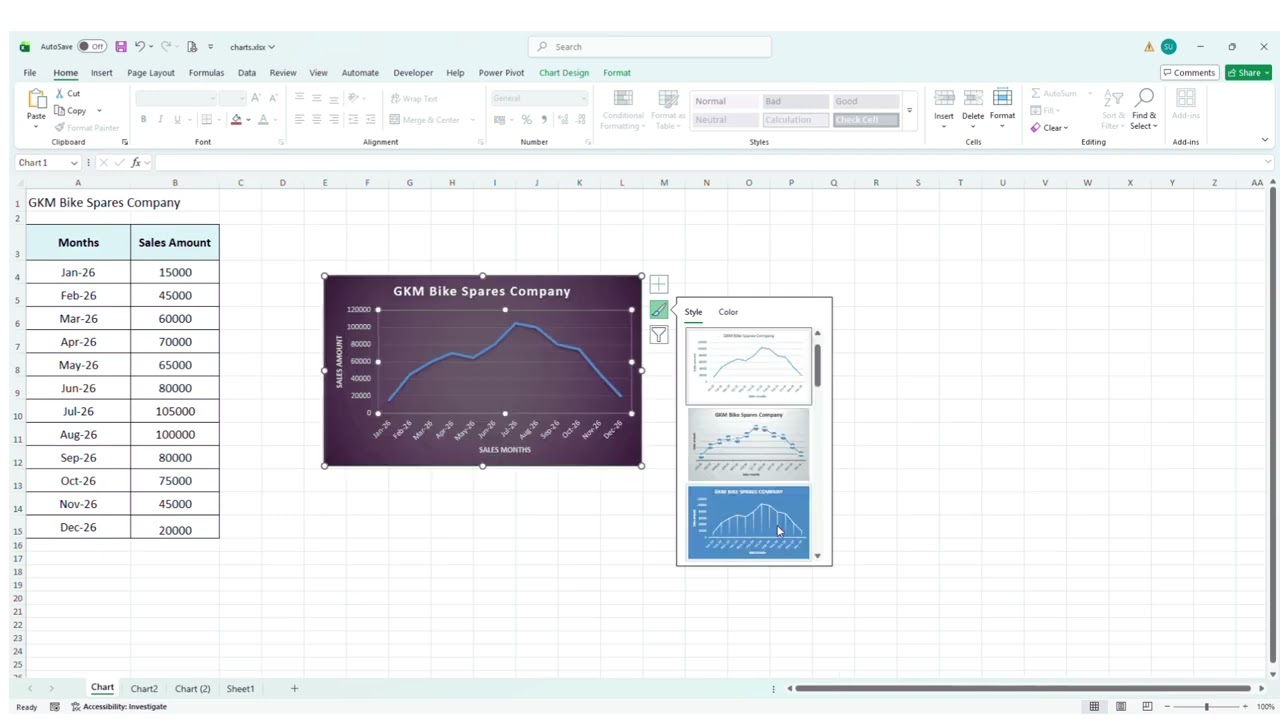Expand the Copy options arrow

coord(99,111)
